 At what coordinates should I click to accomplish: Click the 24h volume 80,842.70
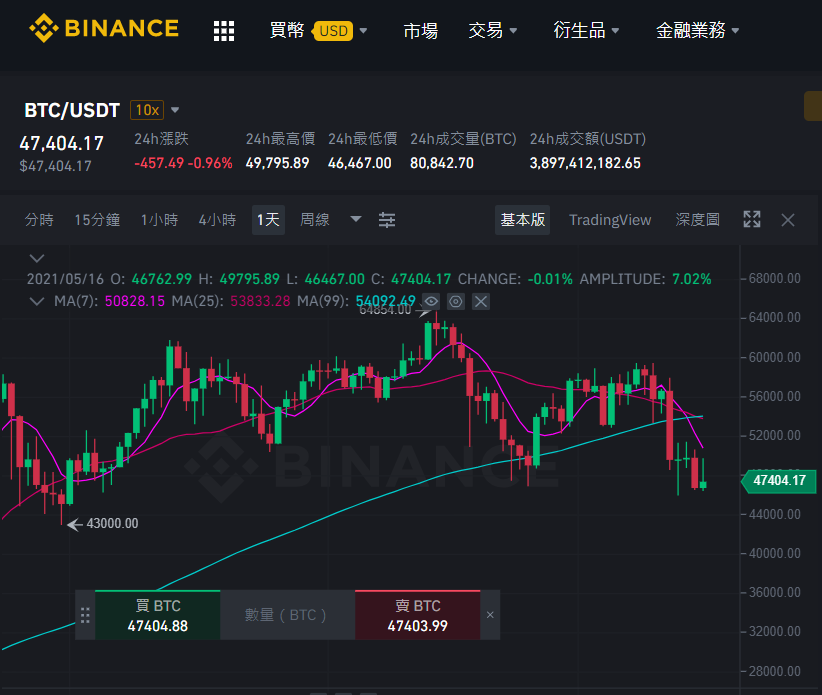click(x=442, y=163)
